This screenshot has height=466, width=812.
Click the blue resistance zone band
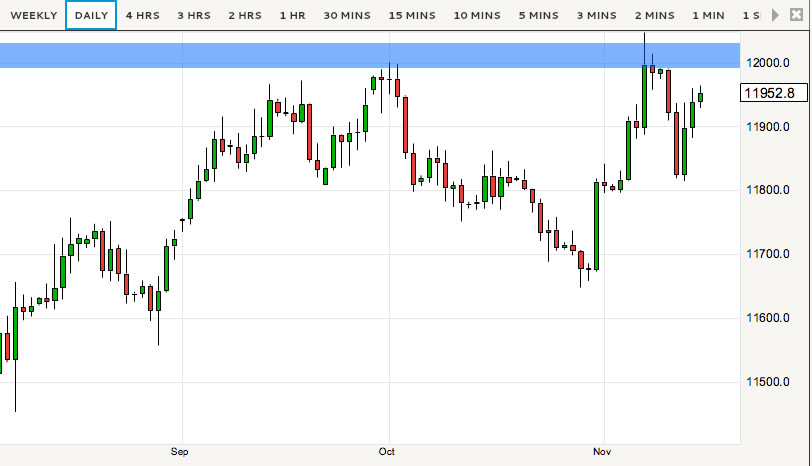tap(370, 55)
